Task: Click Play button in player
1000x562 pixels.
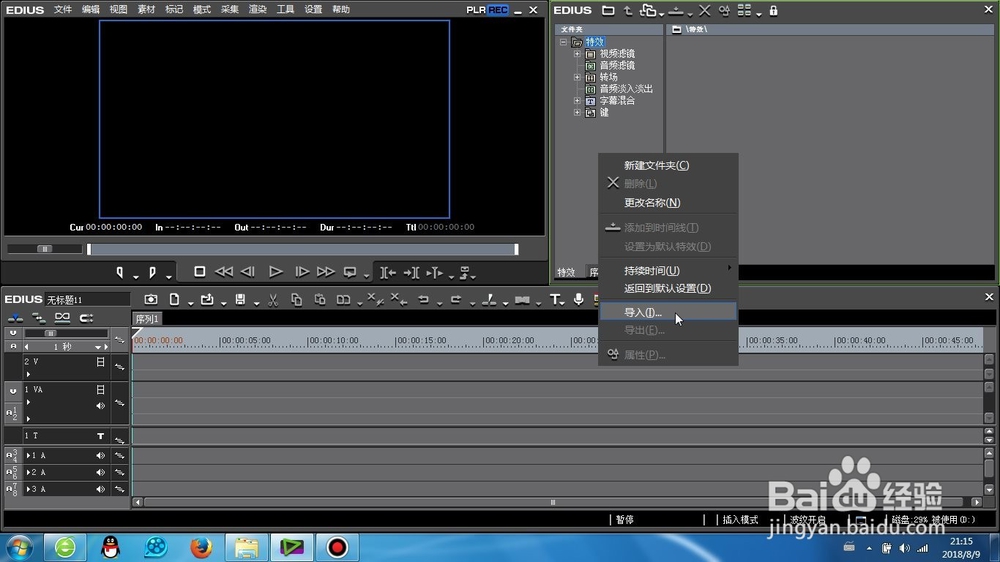Action: tap(276, 272)
